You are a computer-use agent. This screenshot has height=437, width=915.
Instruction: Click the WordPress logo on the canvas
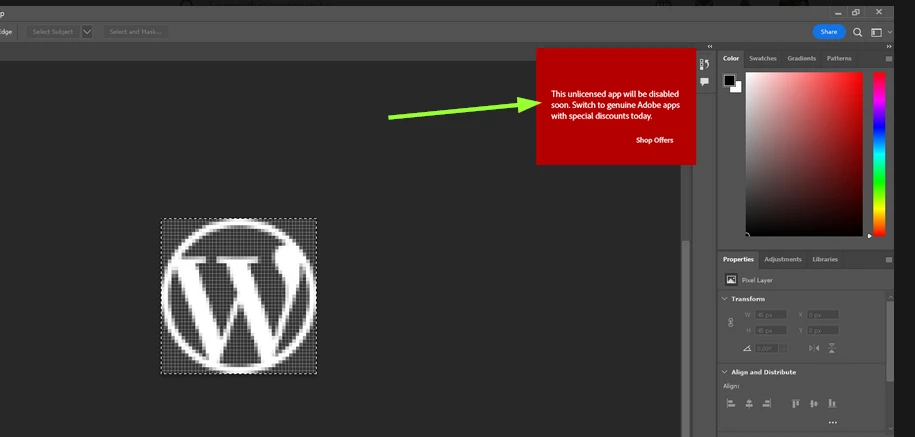(239, 296)
